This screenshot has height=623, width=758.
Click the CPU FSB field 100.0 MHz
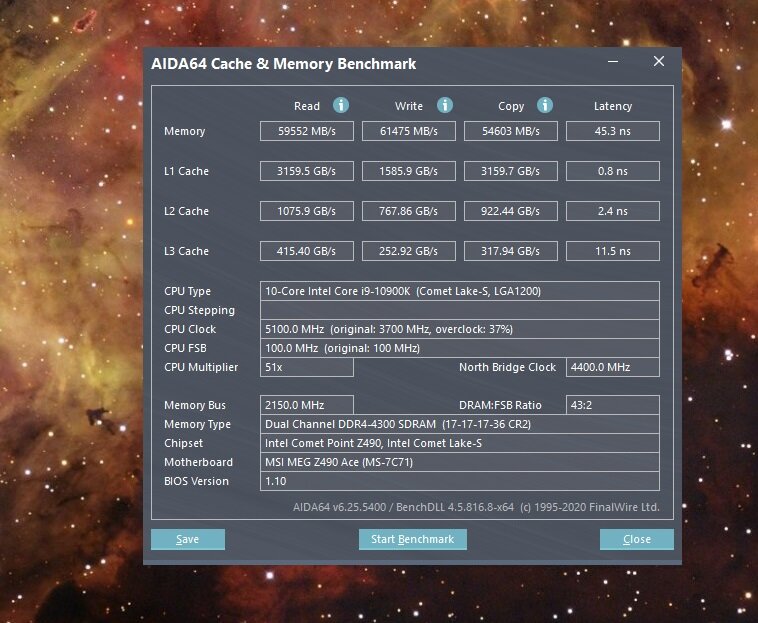point(460,348)
